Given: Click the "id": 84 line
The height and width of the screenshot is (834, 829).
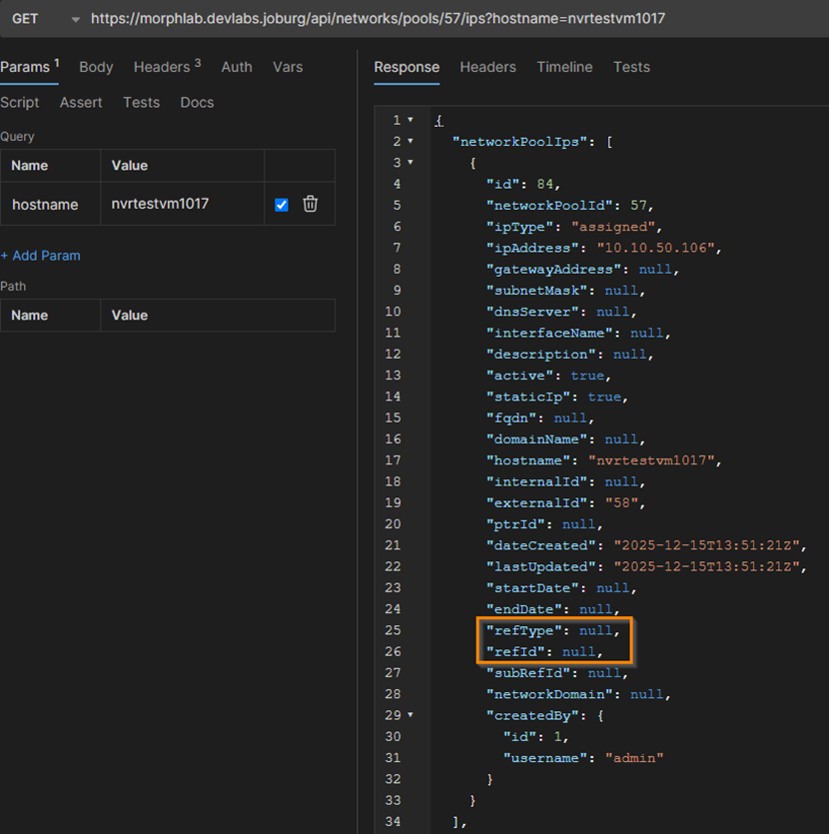Looking at the screenshot, I should point(523,184).
